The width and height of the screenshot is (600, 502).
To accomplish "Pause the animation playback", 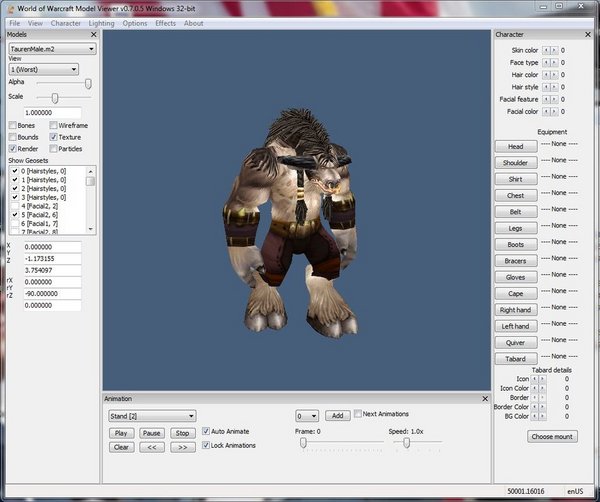I will coord(151,433).
